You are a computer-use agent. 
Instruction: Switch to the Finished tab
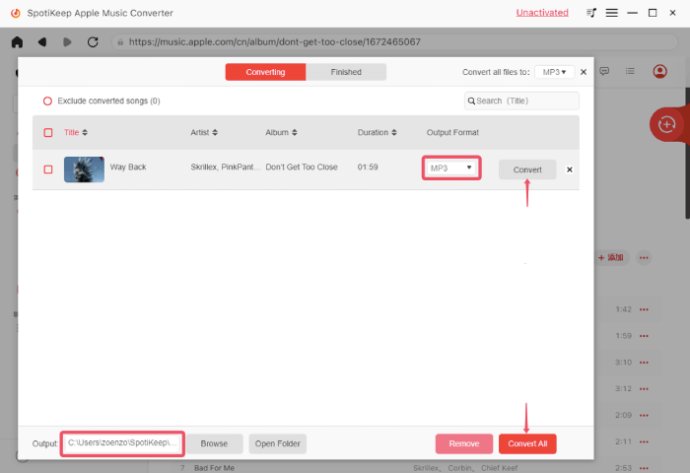click(346, 72)
